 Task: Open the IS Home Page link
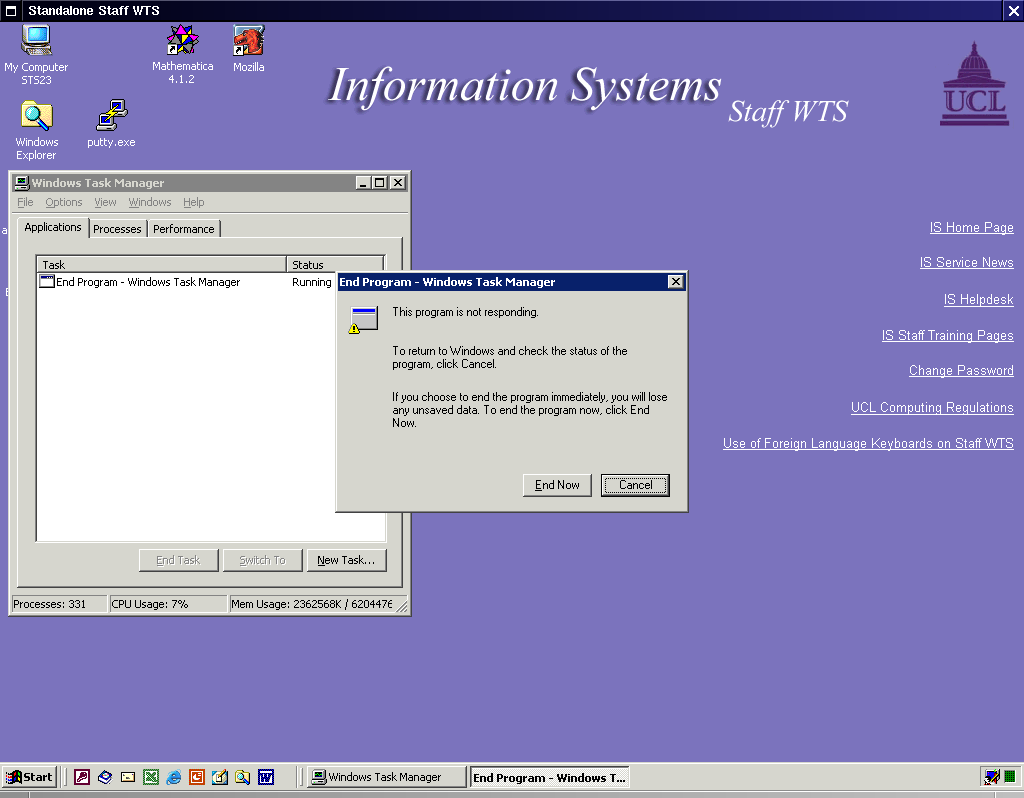(971, 228)
